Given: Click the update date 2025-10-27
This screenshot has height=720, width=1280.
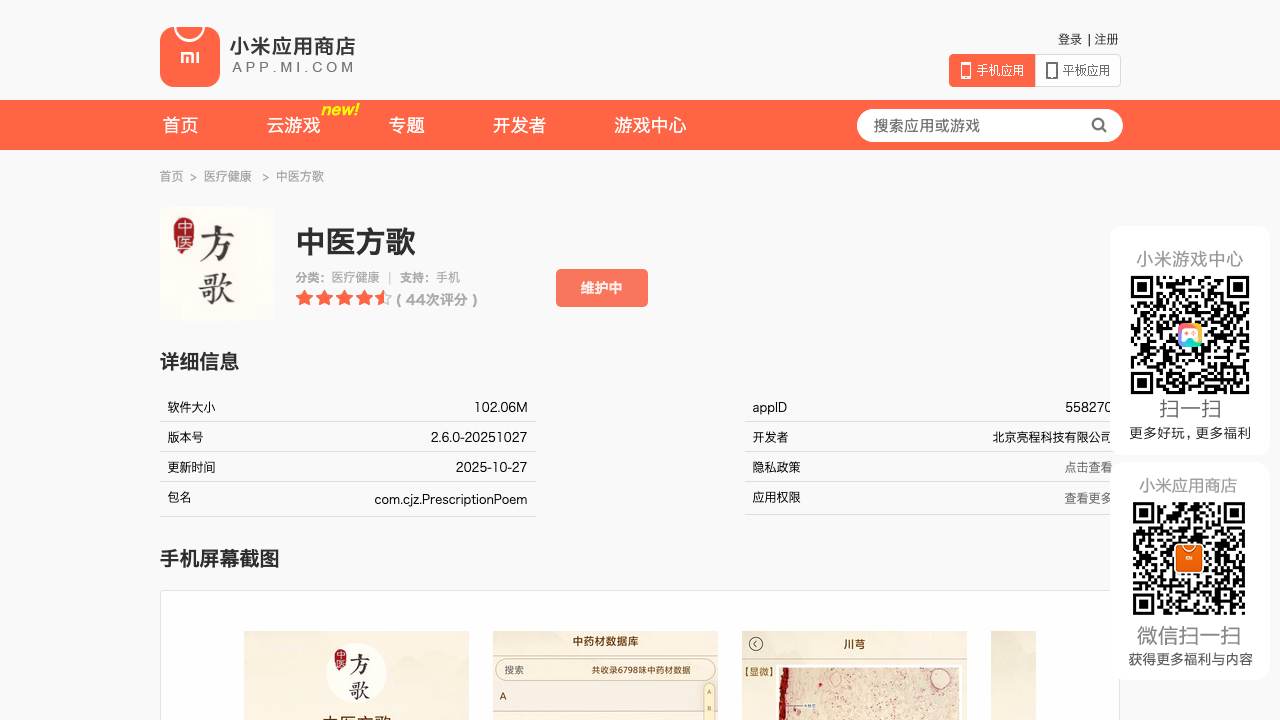Looking at the screenshot, I should (492, 467).
